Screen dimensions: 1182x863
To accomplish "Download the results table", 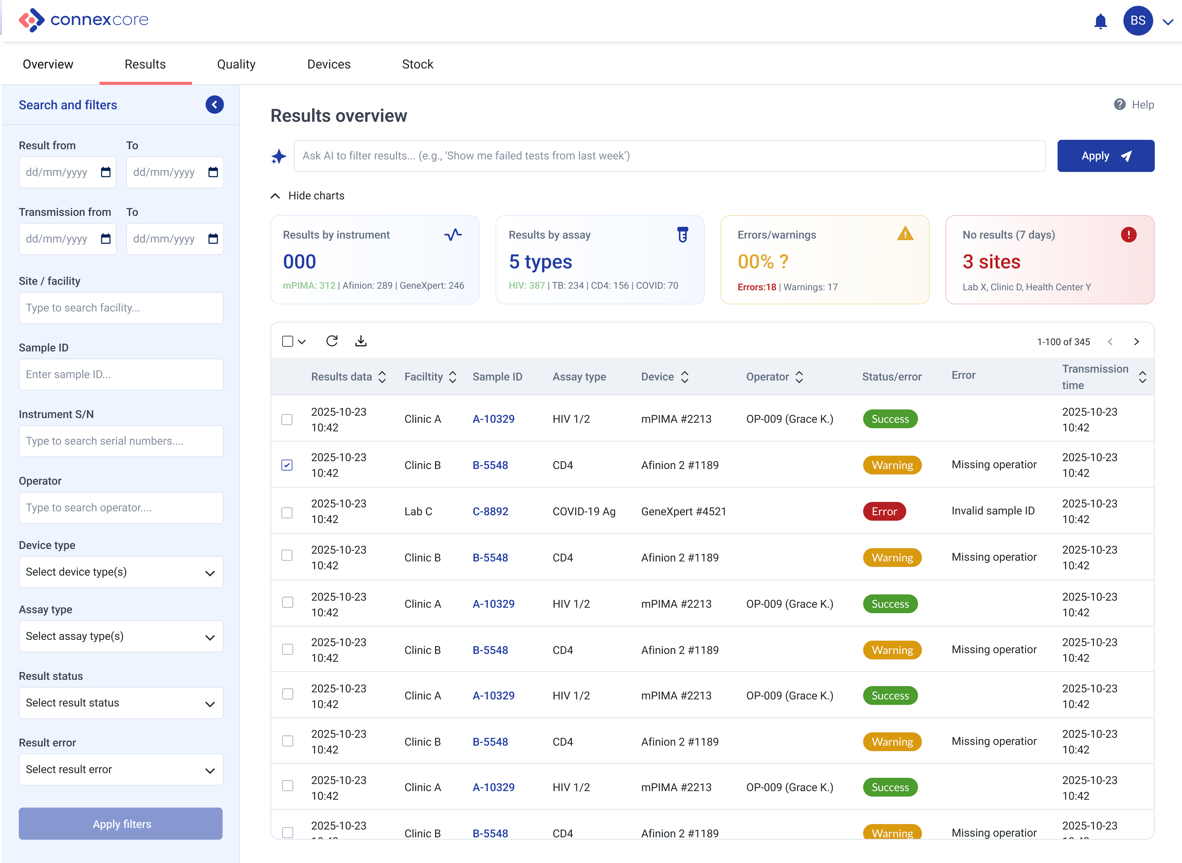I will pyautogui.click(x=361, y=341).
